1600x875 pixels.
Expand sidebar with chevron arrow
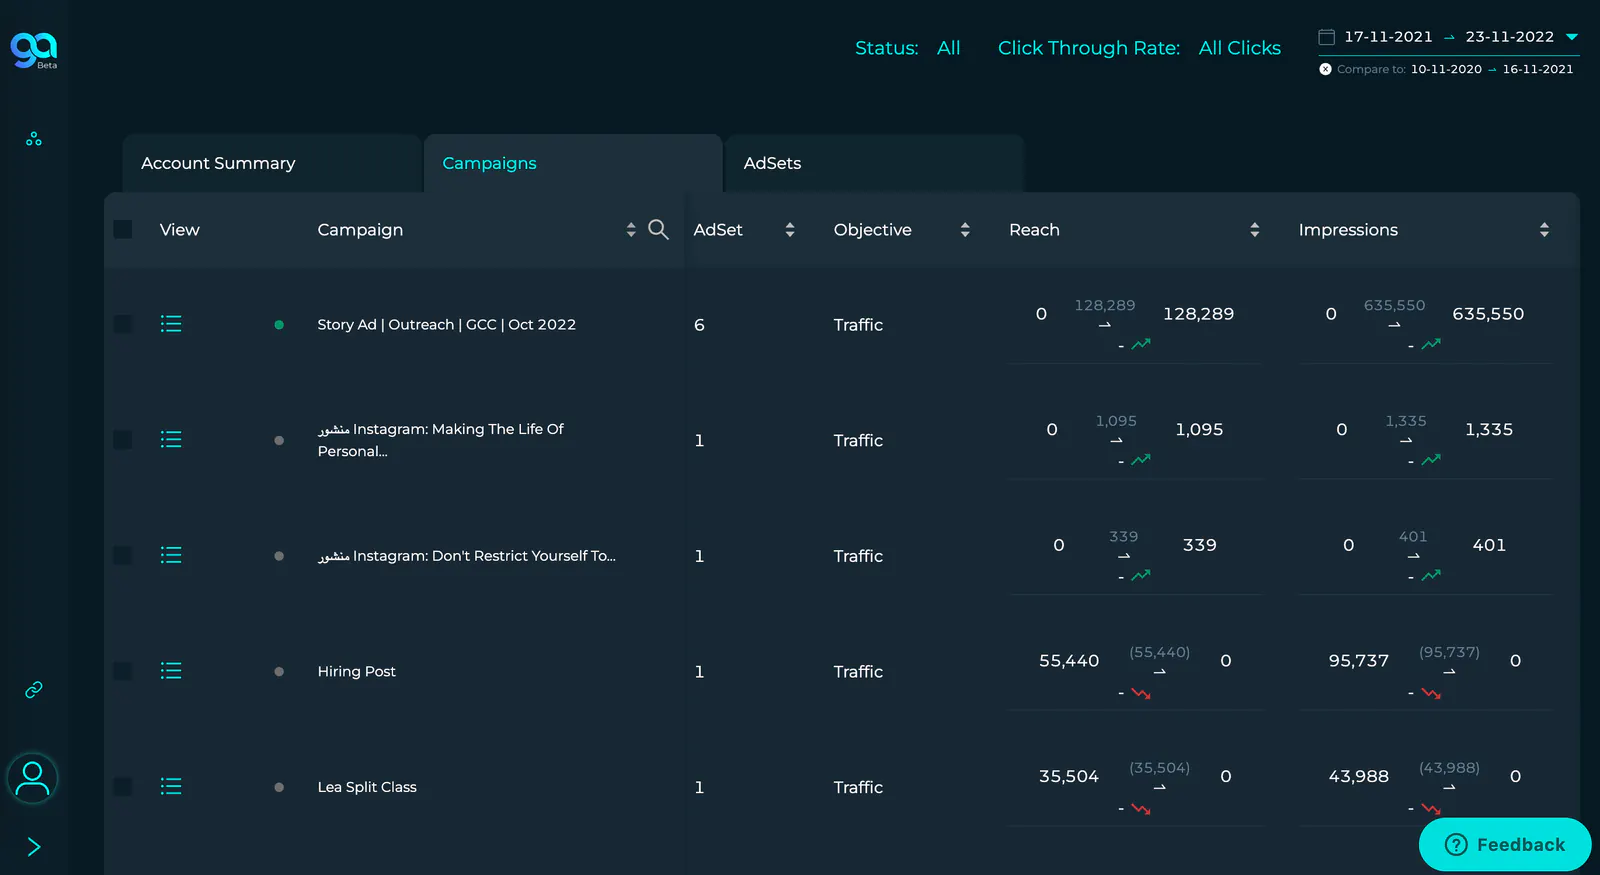click(33, 847)
